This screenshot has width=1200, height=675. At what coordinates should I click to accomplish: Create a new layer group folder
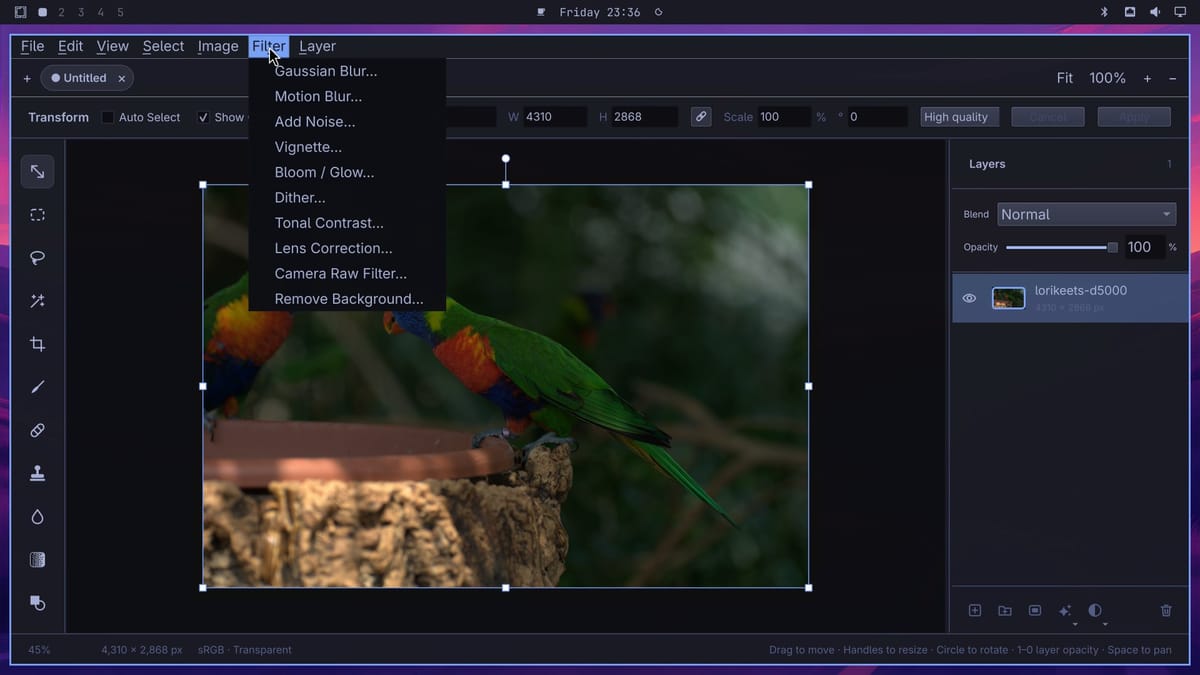(1005, 610)
